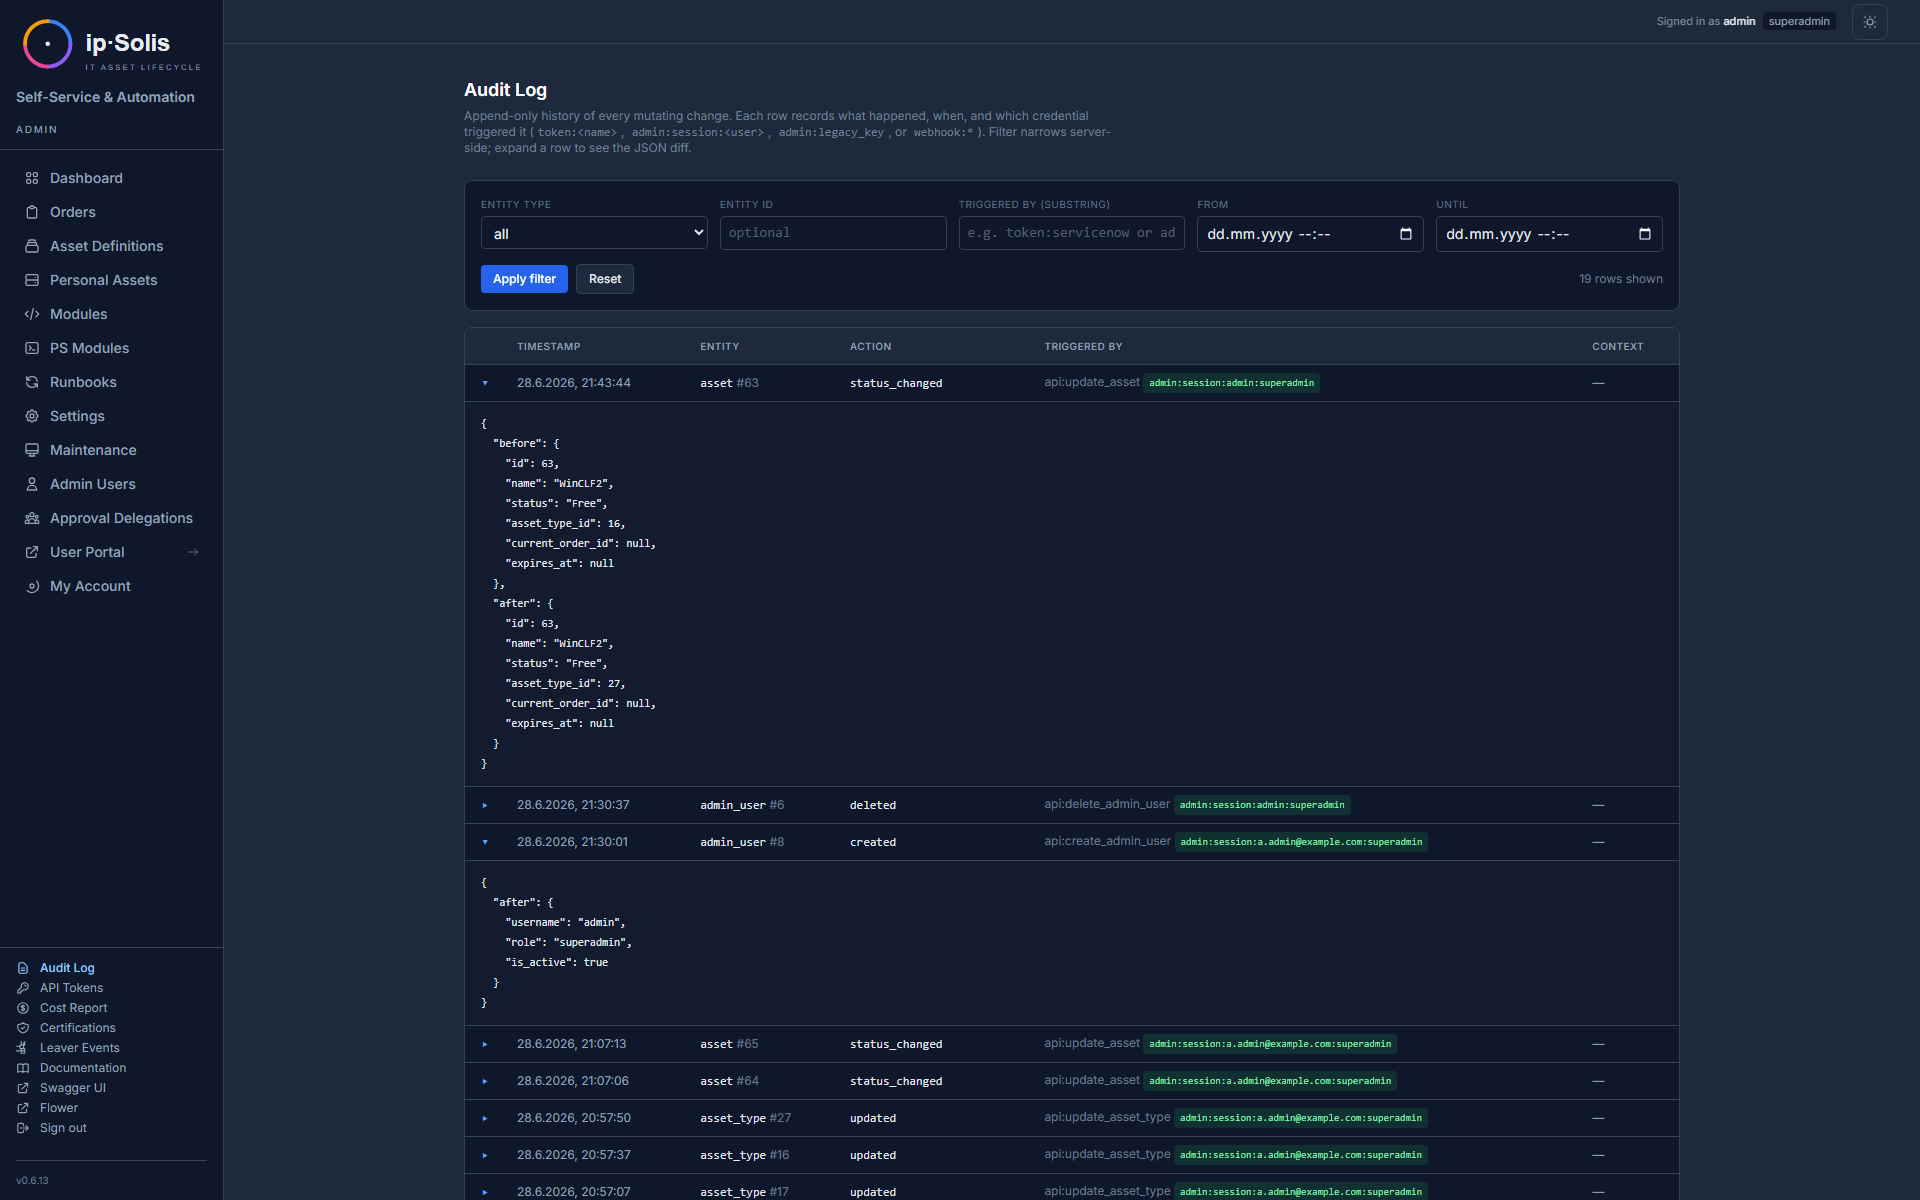Click the Apply filter button
1920x1200 pixels.
524,279
